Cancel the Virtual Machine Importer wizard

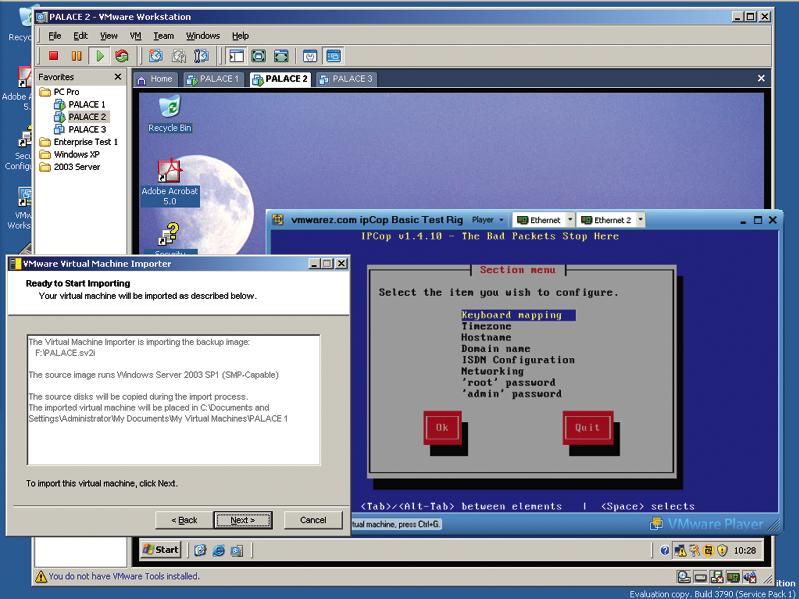pos(313,520)
